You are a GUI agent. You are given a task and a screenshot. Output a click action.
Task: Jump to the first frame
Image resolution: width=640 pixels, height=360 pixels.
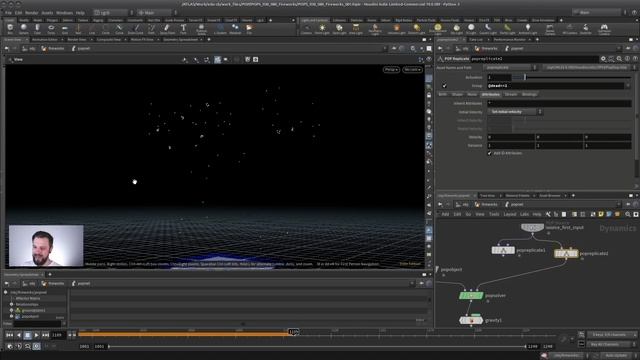pos(9,335)
